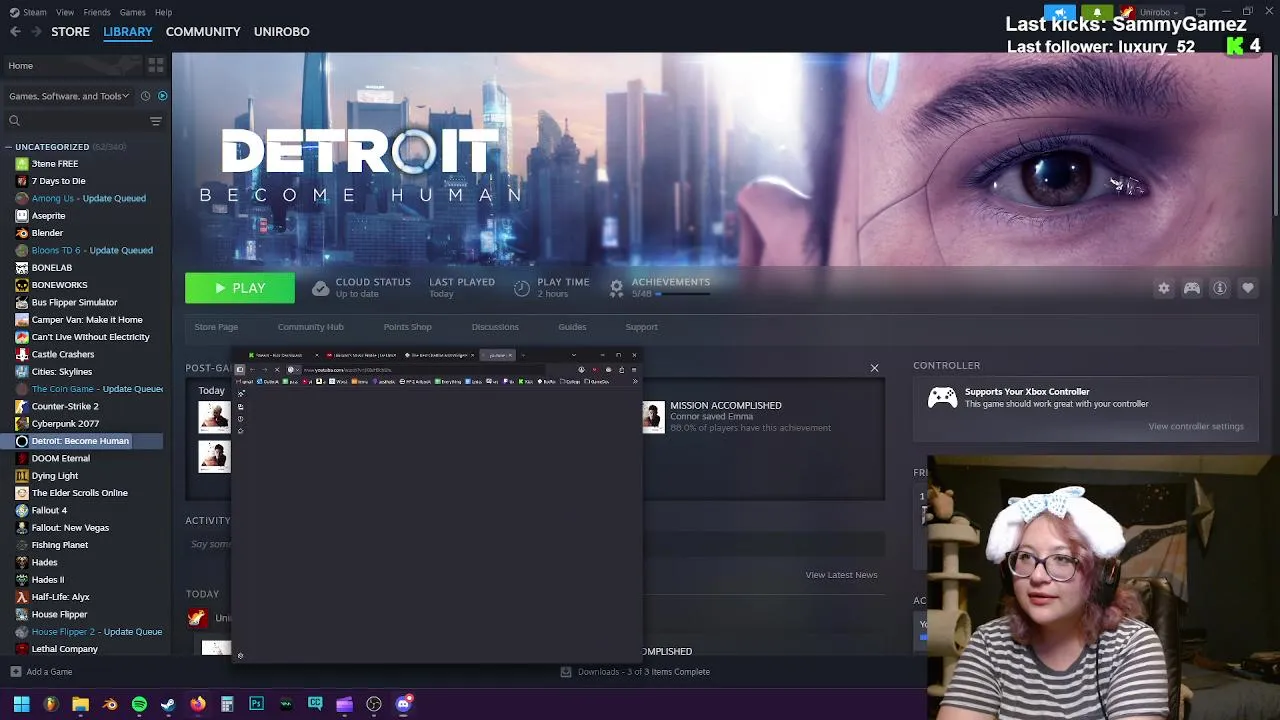Open the Help menu
This screenshot has height=720, width=1280.
coord(163,12)
